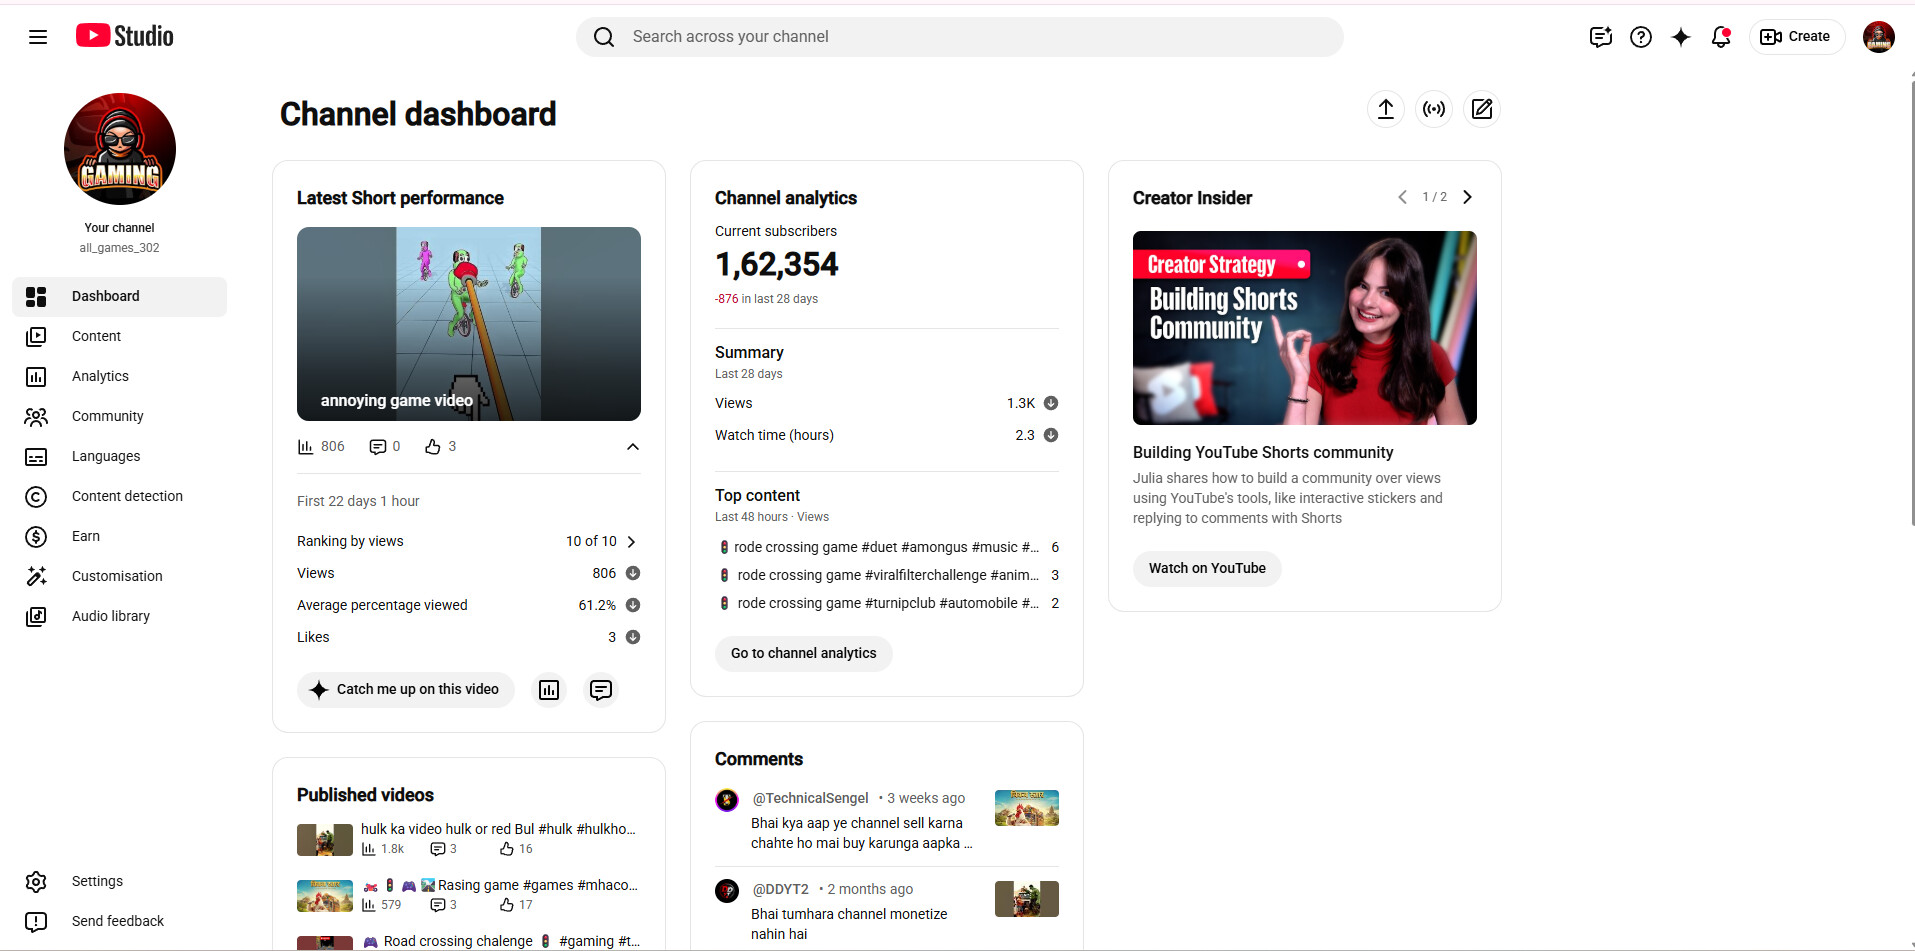Collapse the latest Short performance details
1915x951 pixels.
click(633, 447)
